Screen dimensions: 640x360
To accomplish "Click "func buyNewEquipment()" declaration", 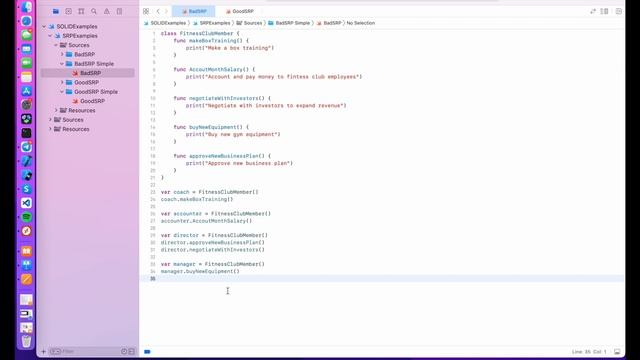I will click(208, 127).
